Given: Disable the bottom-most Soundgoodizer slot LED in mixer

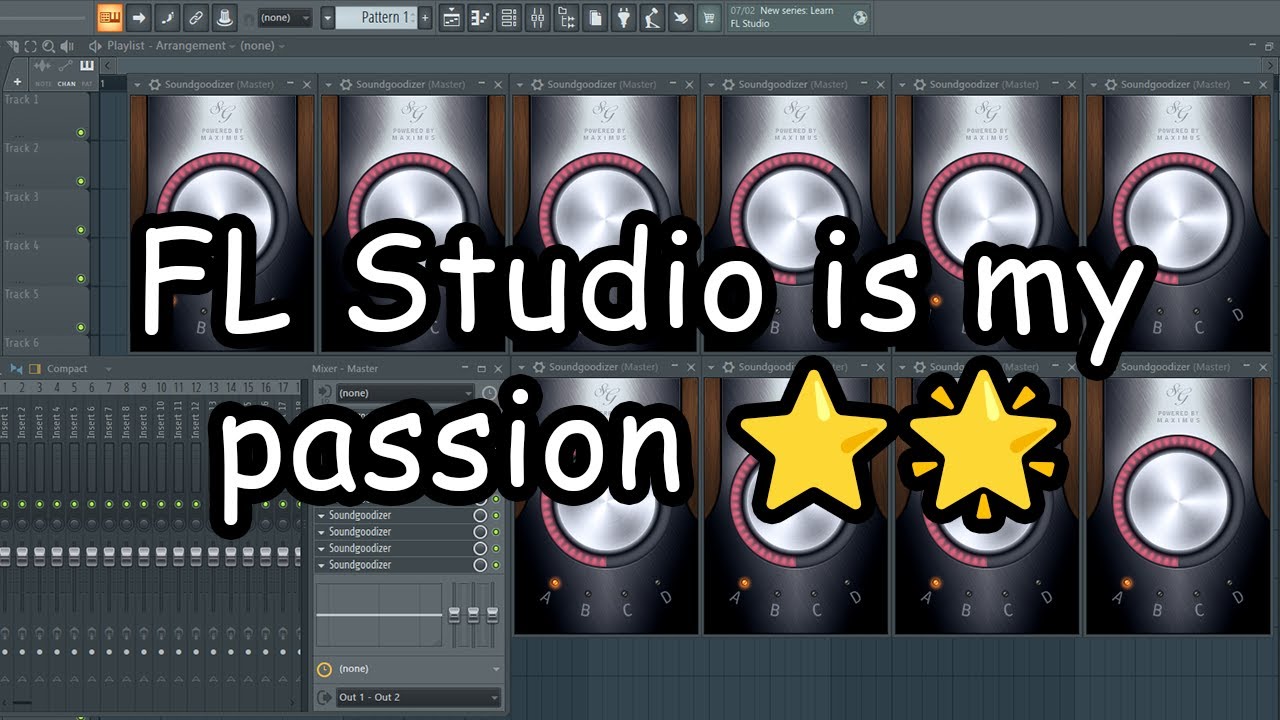Looking at the screenshot, I should coord(495,565).
